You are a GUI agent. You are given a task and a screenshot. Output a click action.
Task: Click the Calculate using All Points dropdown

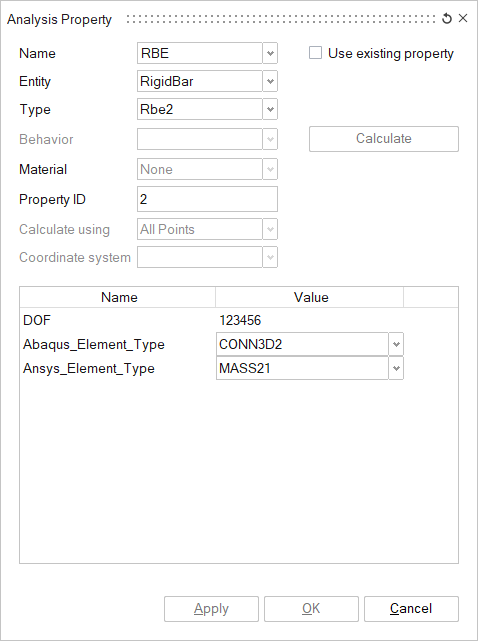click(207, 229)
